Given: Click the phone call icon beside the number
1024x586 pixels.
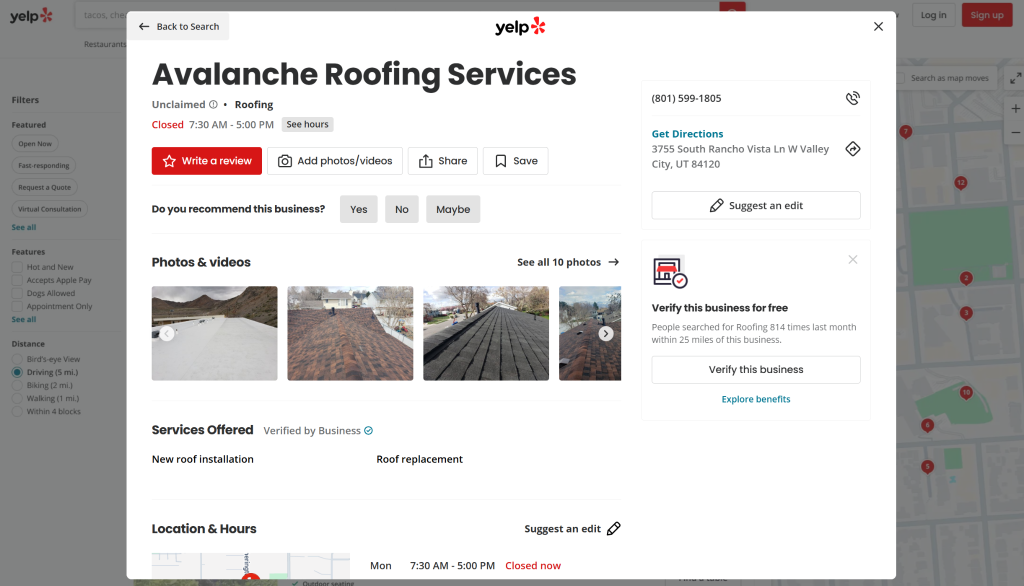Looking at the screenshot, I should (852, 98).
